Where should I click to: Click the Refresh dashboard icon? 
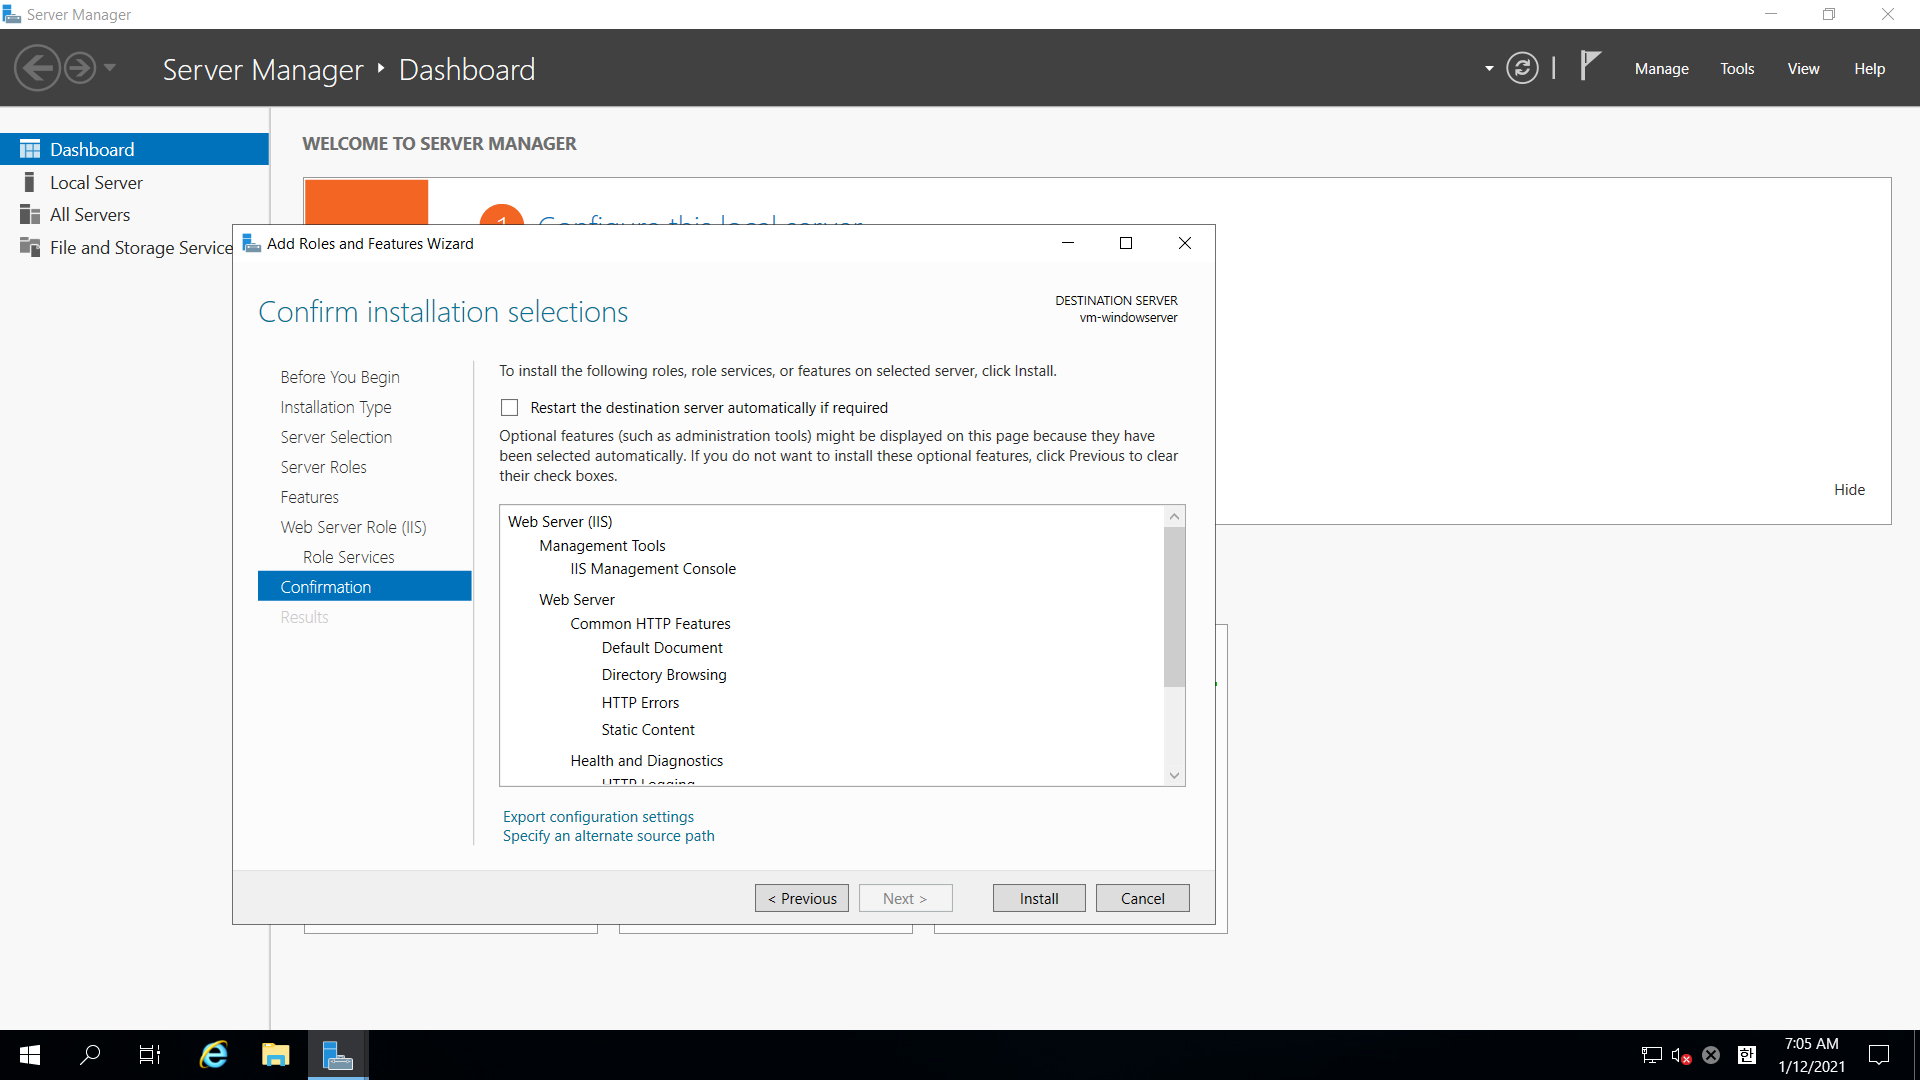point(1522,68)
